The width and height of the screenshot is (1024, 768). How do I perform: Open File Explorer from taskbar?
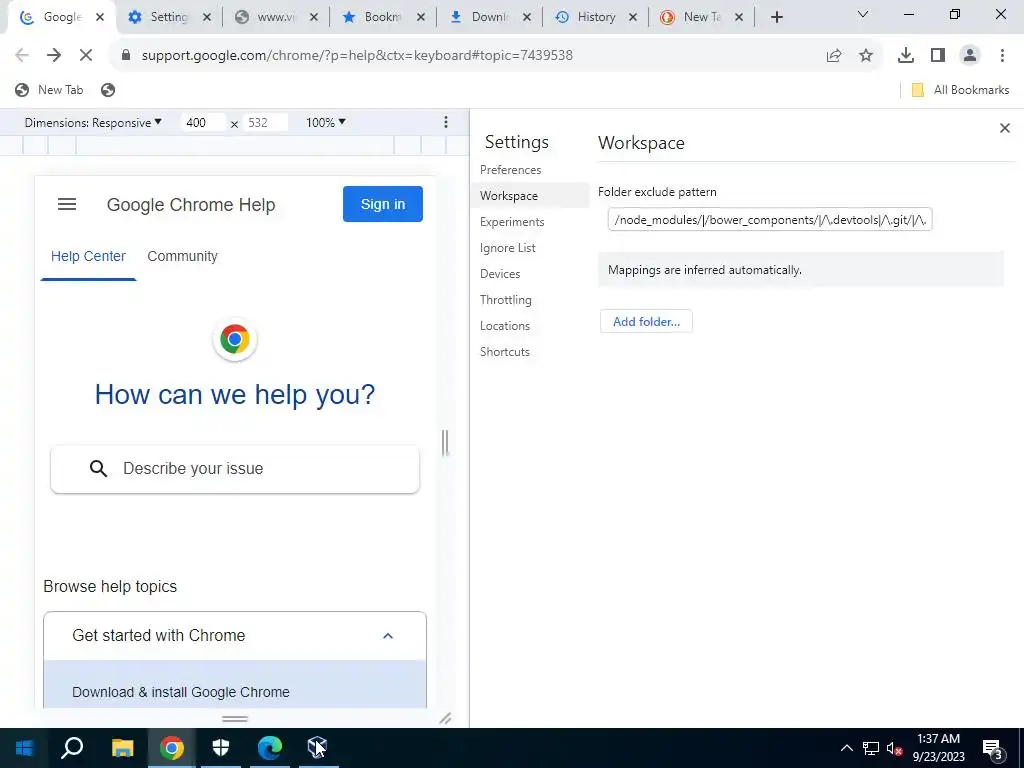(122, 748)
